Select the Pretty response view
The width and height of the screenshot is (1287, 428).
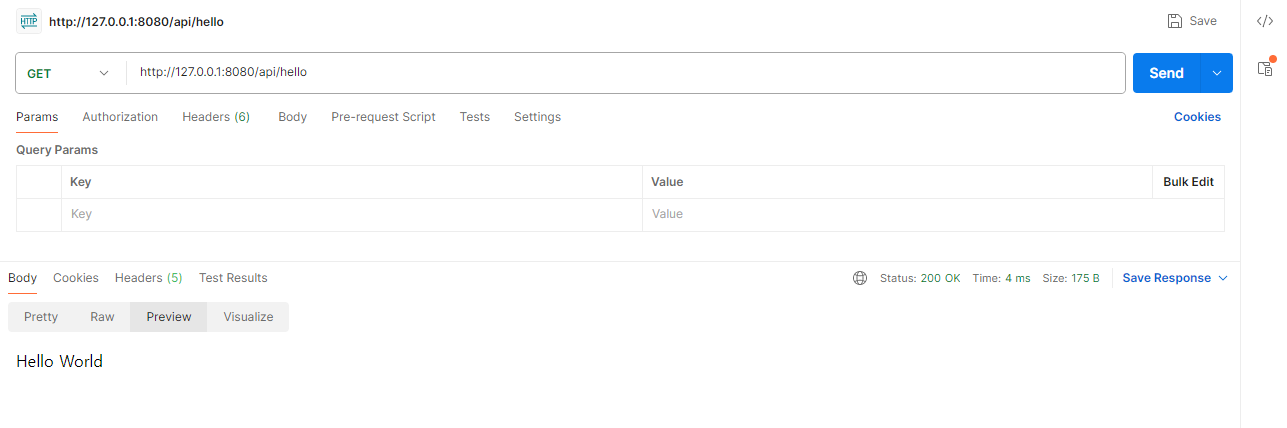pyautogui.click(x=41, y=317)
